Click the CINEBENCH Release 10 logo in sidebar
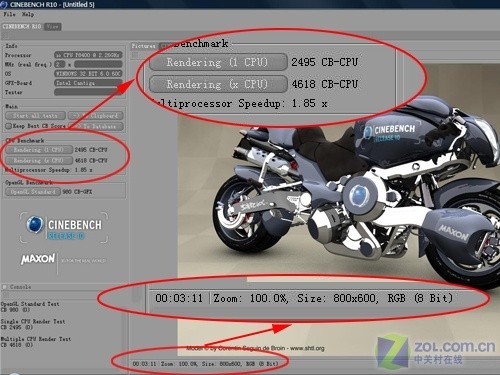The width and height of the screenshot is (500, 375). (64, 227)
